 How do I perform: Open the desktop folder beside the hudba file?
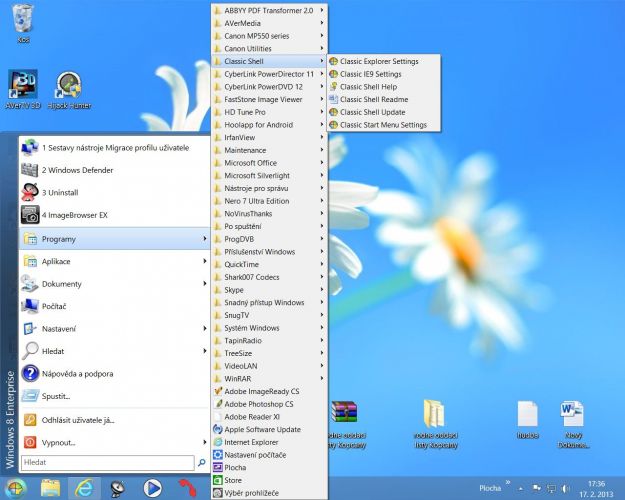(x=436, y=424)
